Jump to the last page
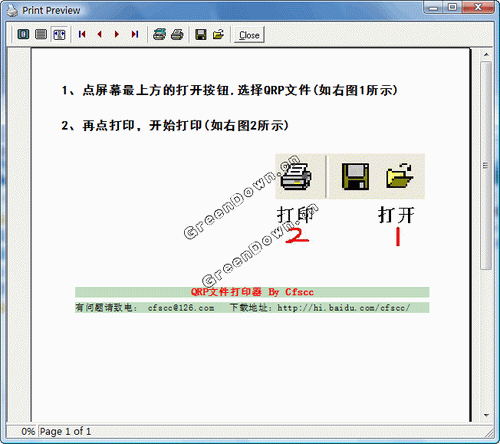 coord(135,34)
